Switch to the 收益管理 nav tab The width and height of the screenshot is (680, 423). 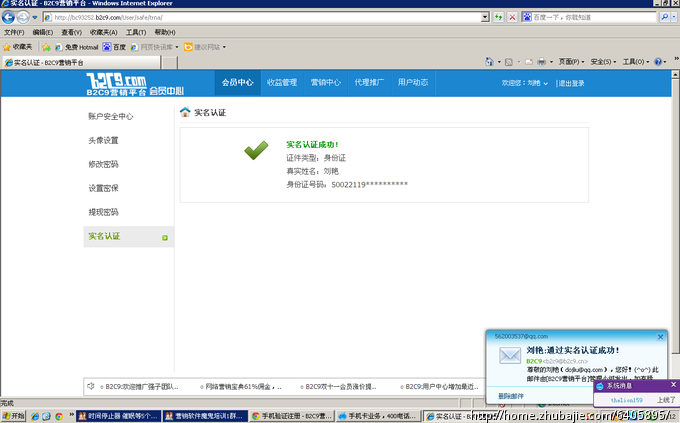[282, 82]
